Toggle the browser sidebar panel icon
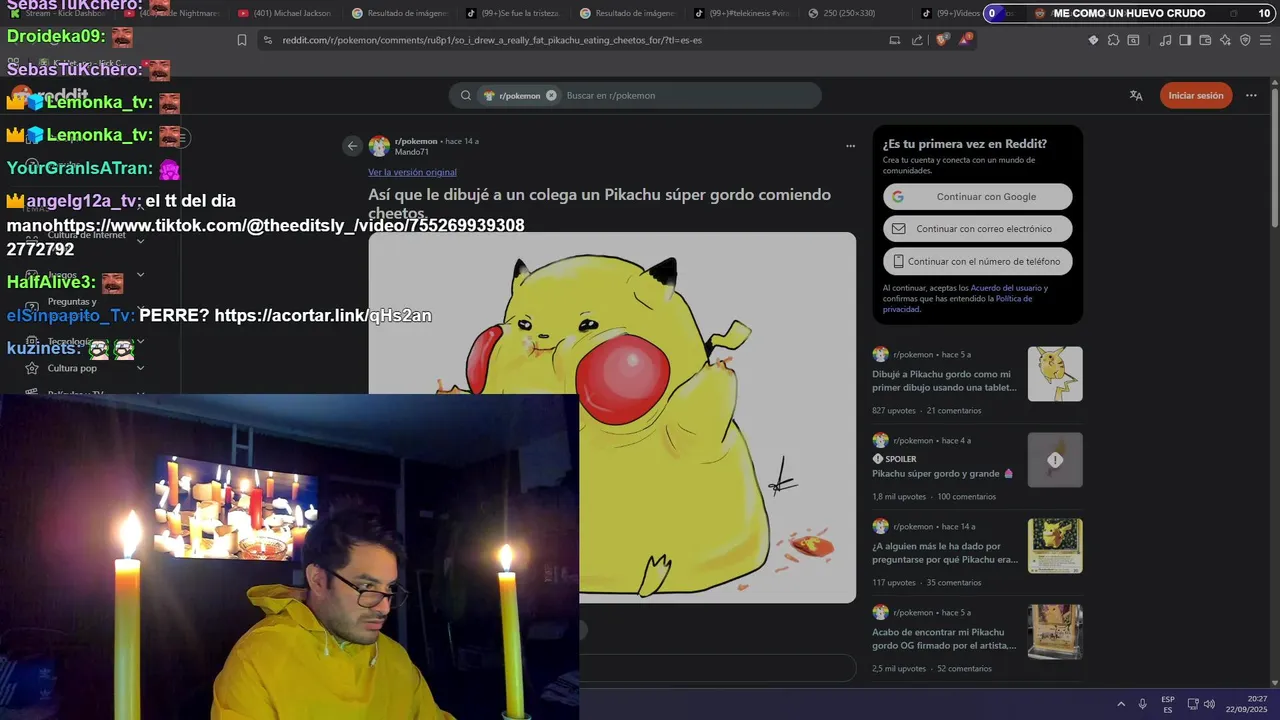Viewport: 1280px width, 720px height. [1185, 40]
